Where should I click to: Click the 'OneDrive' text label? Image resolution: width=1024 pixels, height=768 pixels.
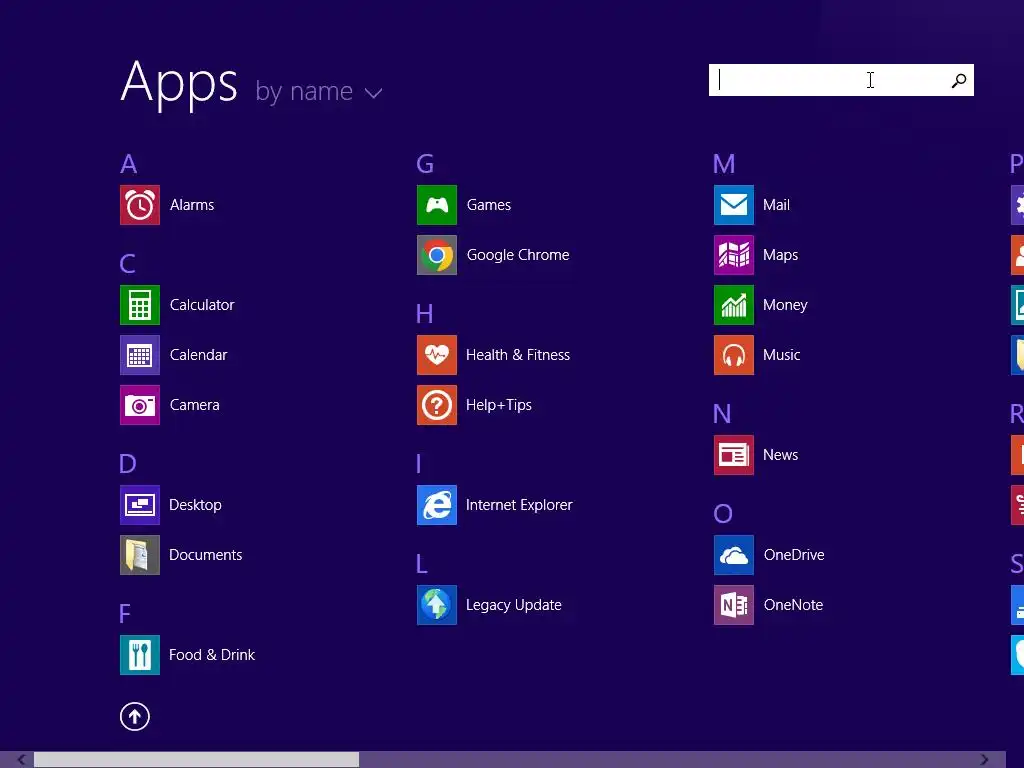[794, 555]
